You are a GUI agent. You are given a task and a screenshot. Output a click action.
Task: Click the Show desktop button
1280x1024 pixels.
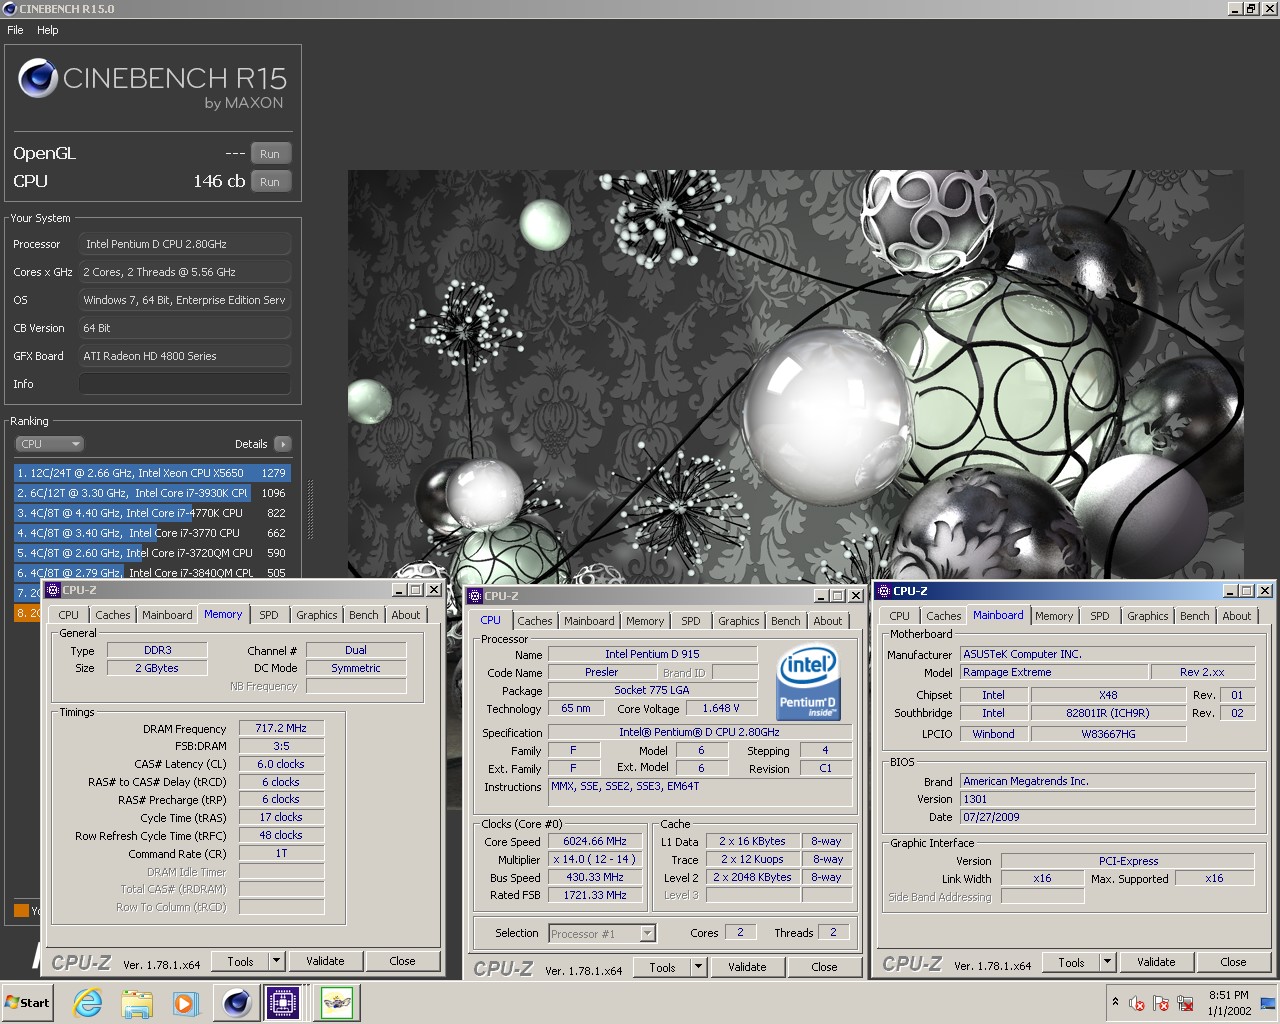point(1269,1003)
